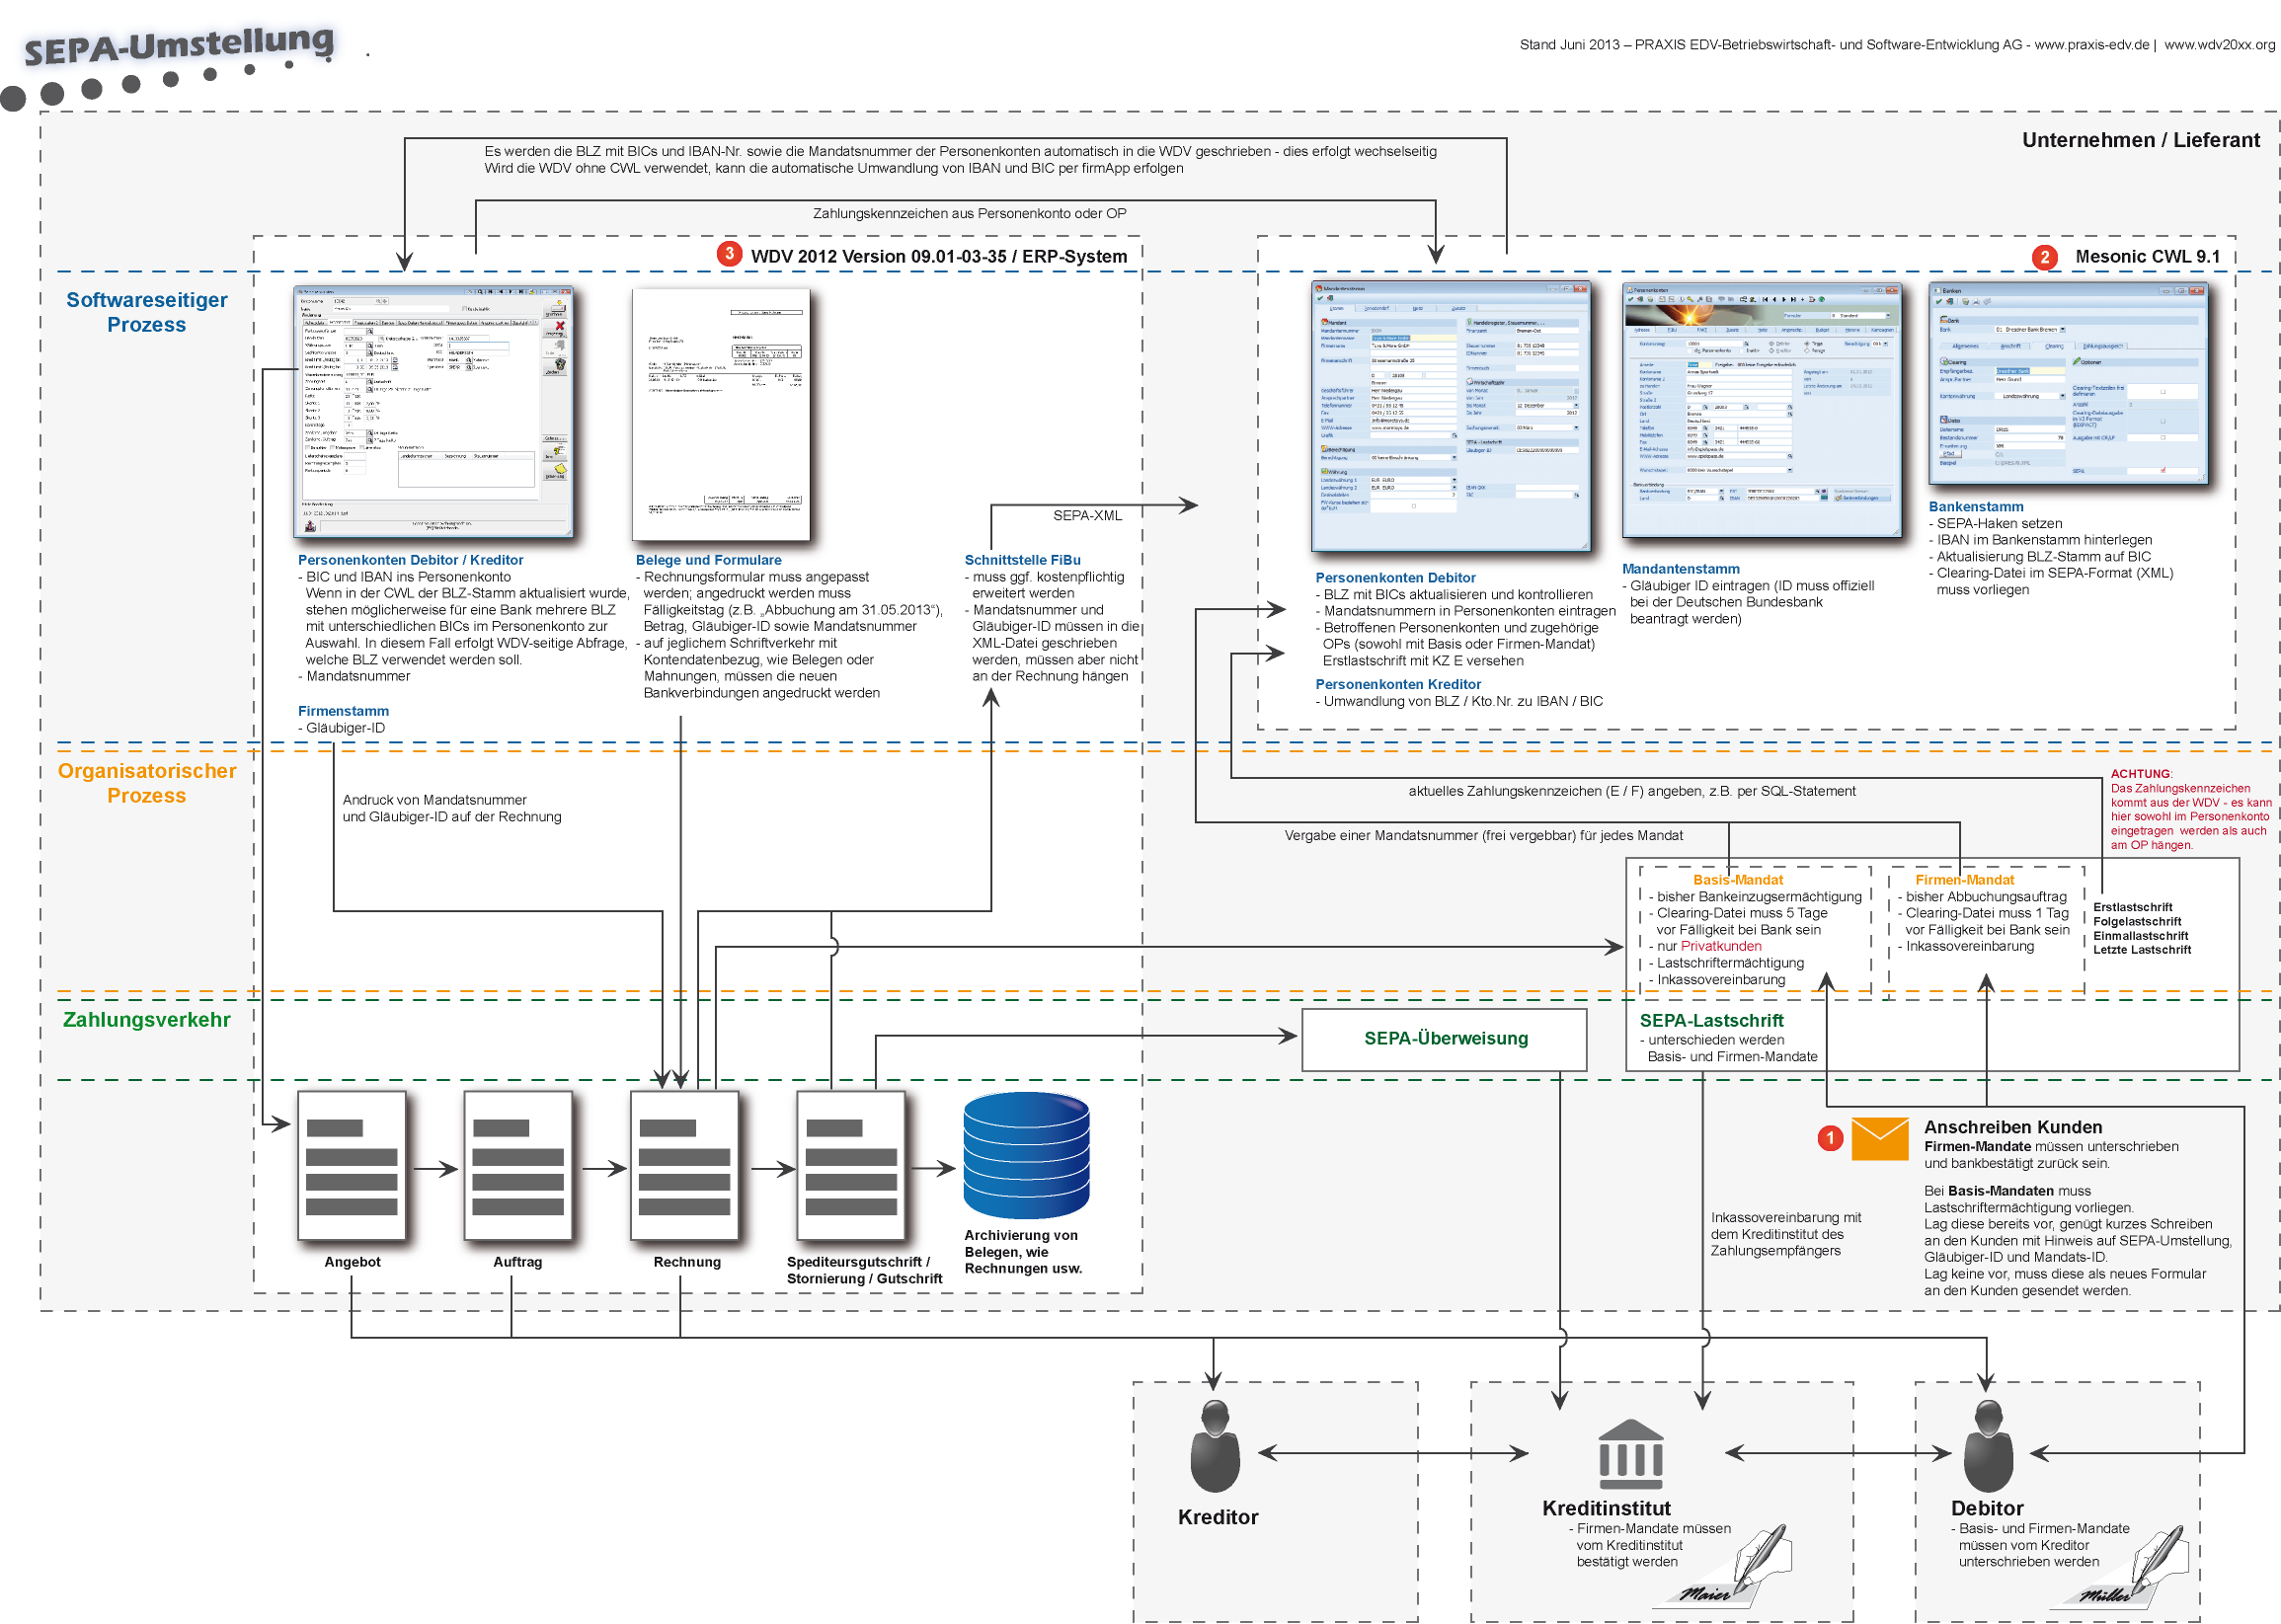Click the Kreditor person icon
The height and width of the screenshot is (1624, 2281).
[x=1214, y=1446]
